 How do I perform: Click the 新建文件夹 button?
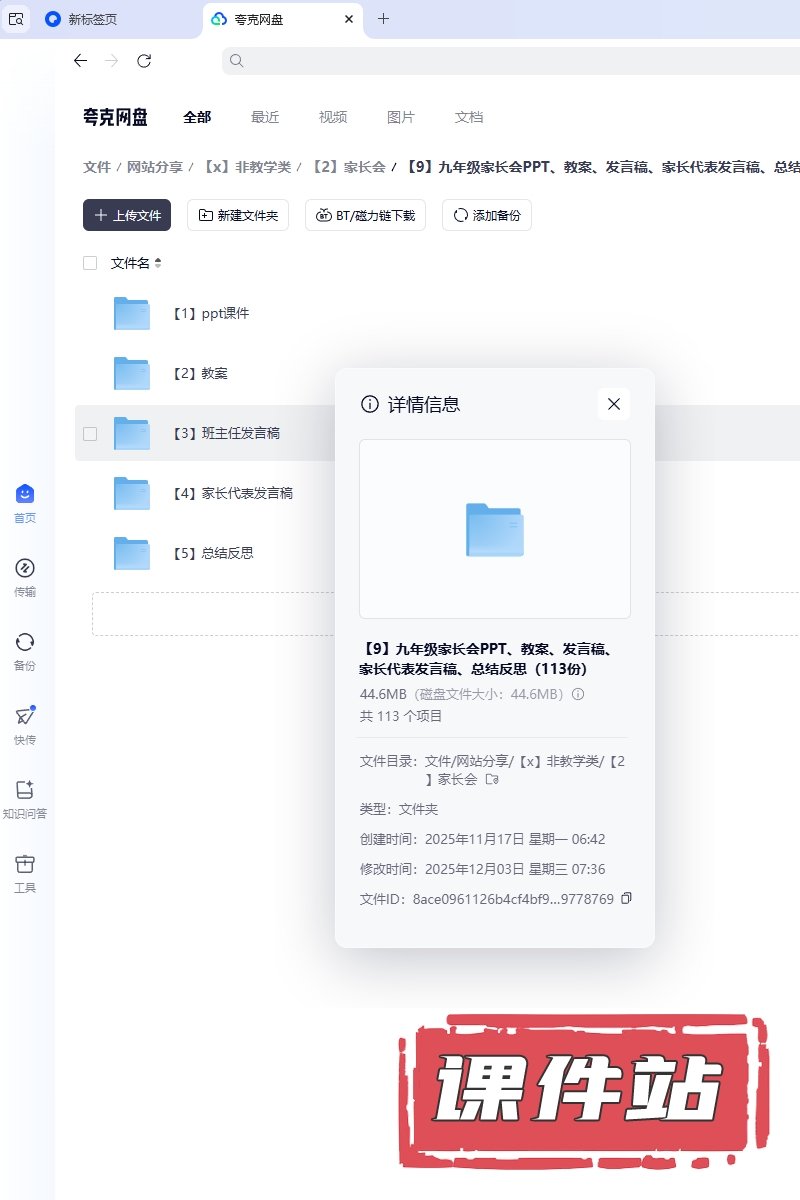[x=238, y=215]
